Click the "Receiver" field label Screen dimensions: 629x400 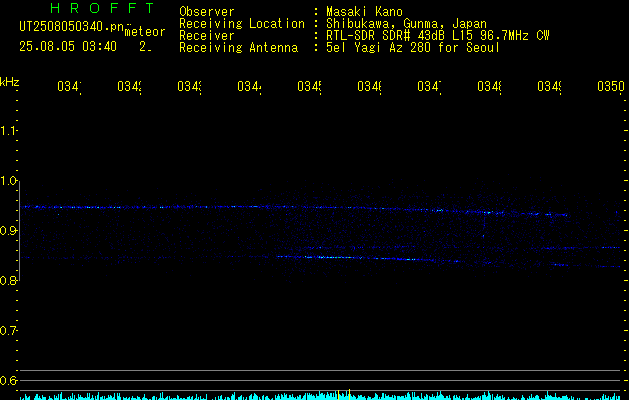coord(207,36)
